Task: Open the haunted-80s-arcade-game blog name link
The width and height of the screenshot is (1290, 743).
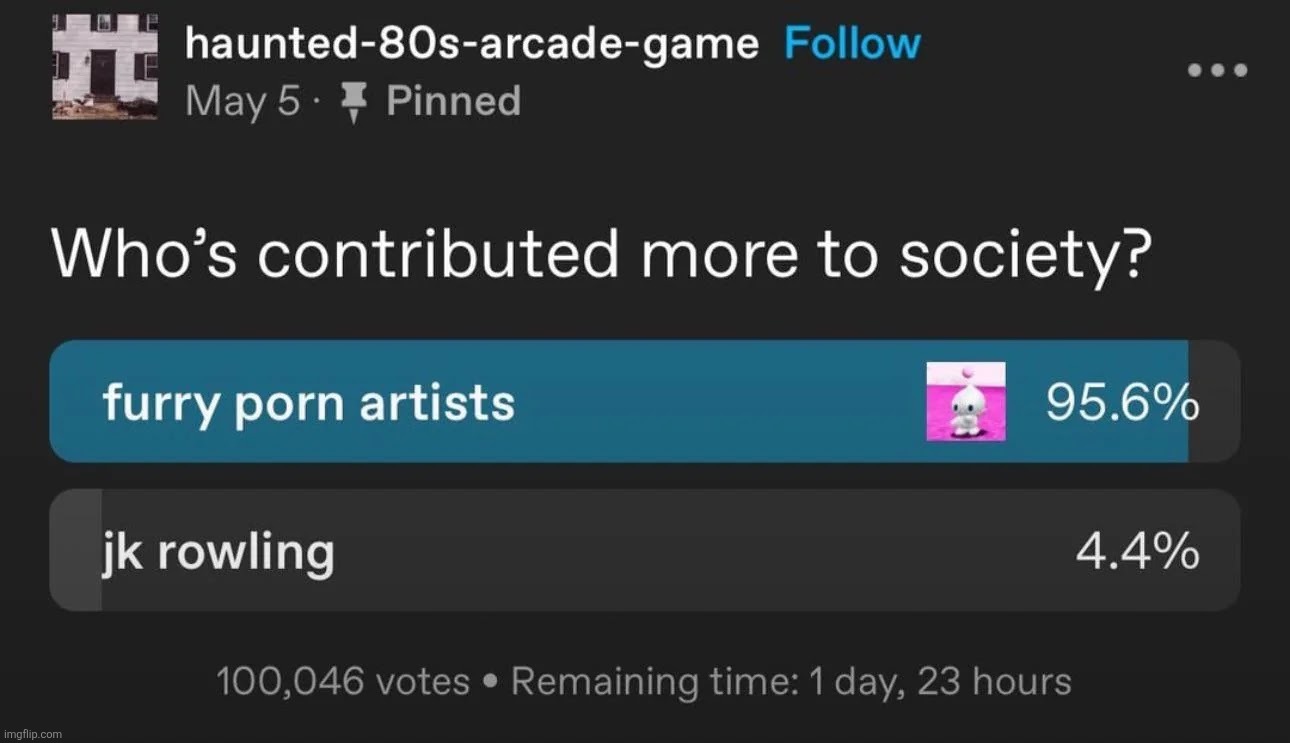Action: 472,45
